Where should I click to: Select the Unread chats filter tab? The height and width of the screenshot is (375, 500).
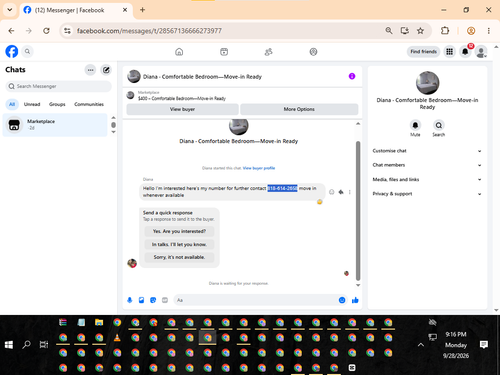pos(32,104)
